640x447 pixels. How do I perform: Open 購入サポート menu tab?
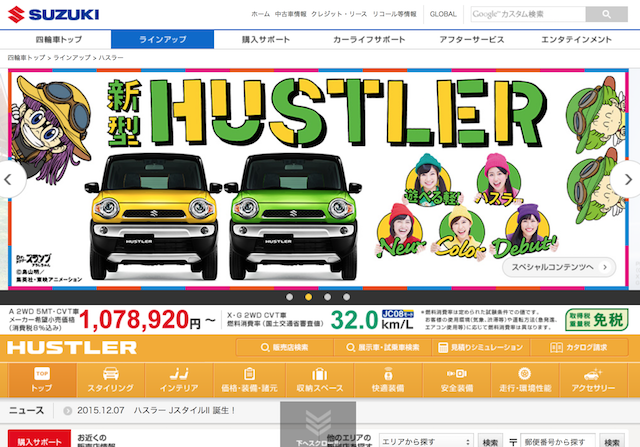point(266,40)
